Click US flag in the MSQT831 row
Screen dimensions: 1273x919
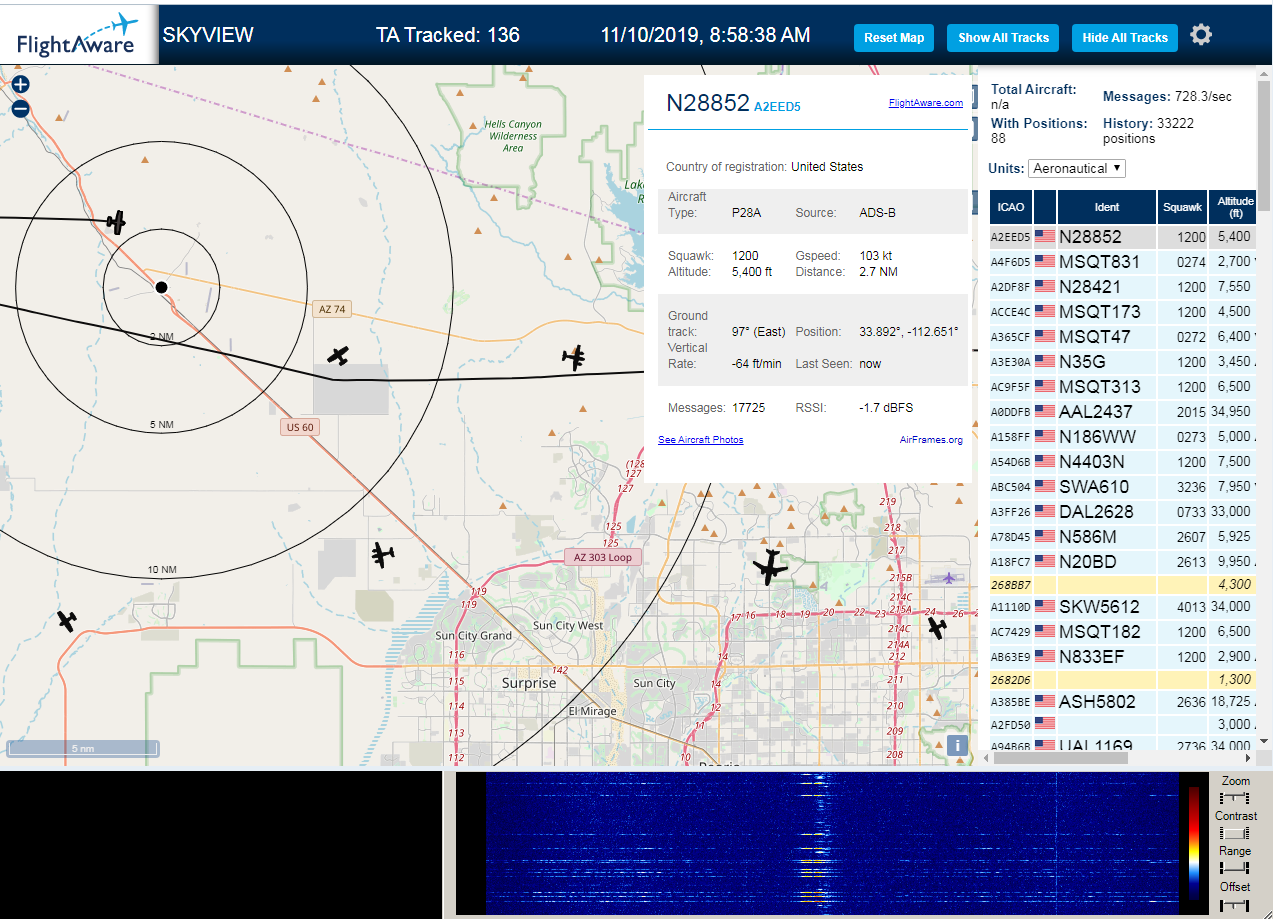click(1045, 262)
